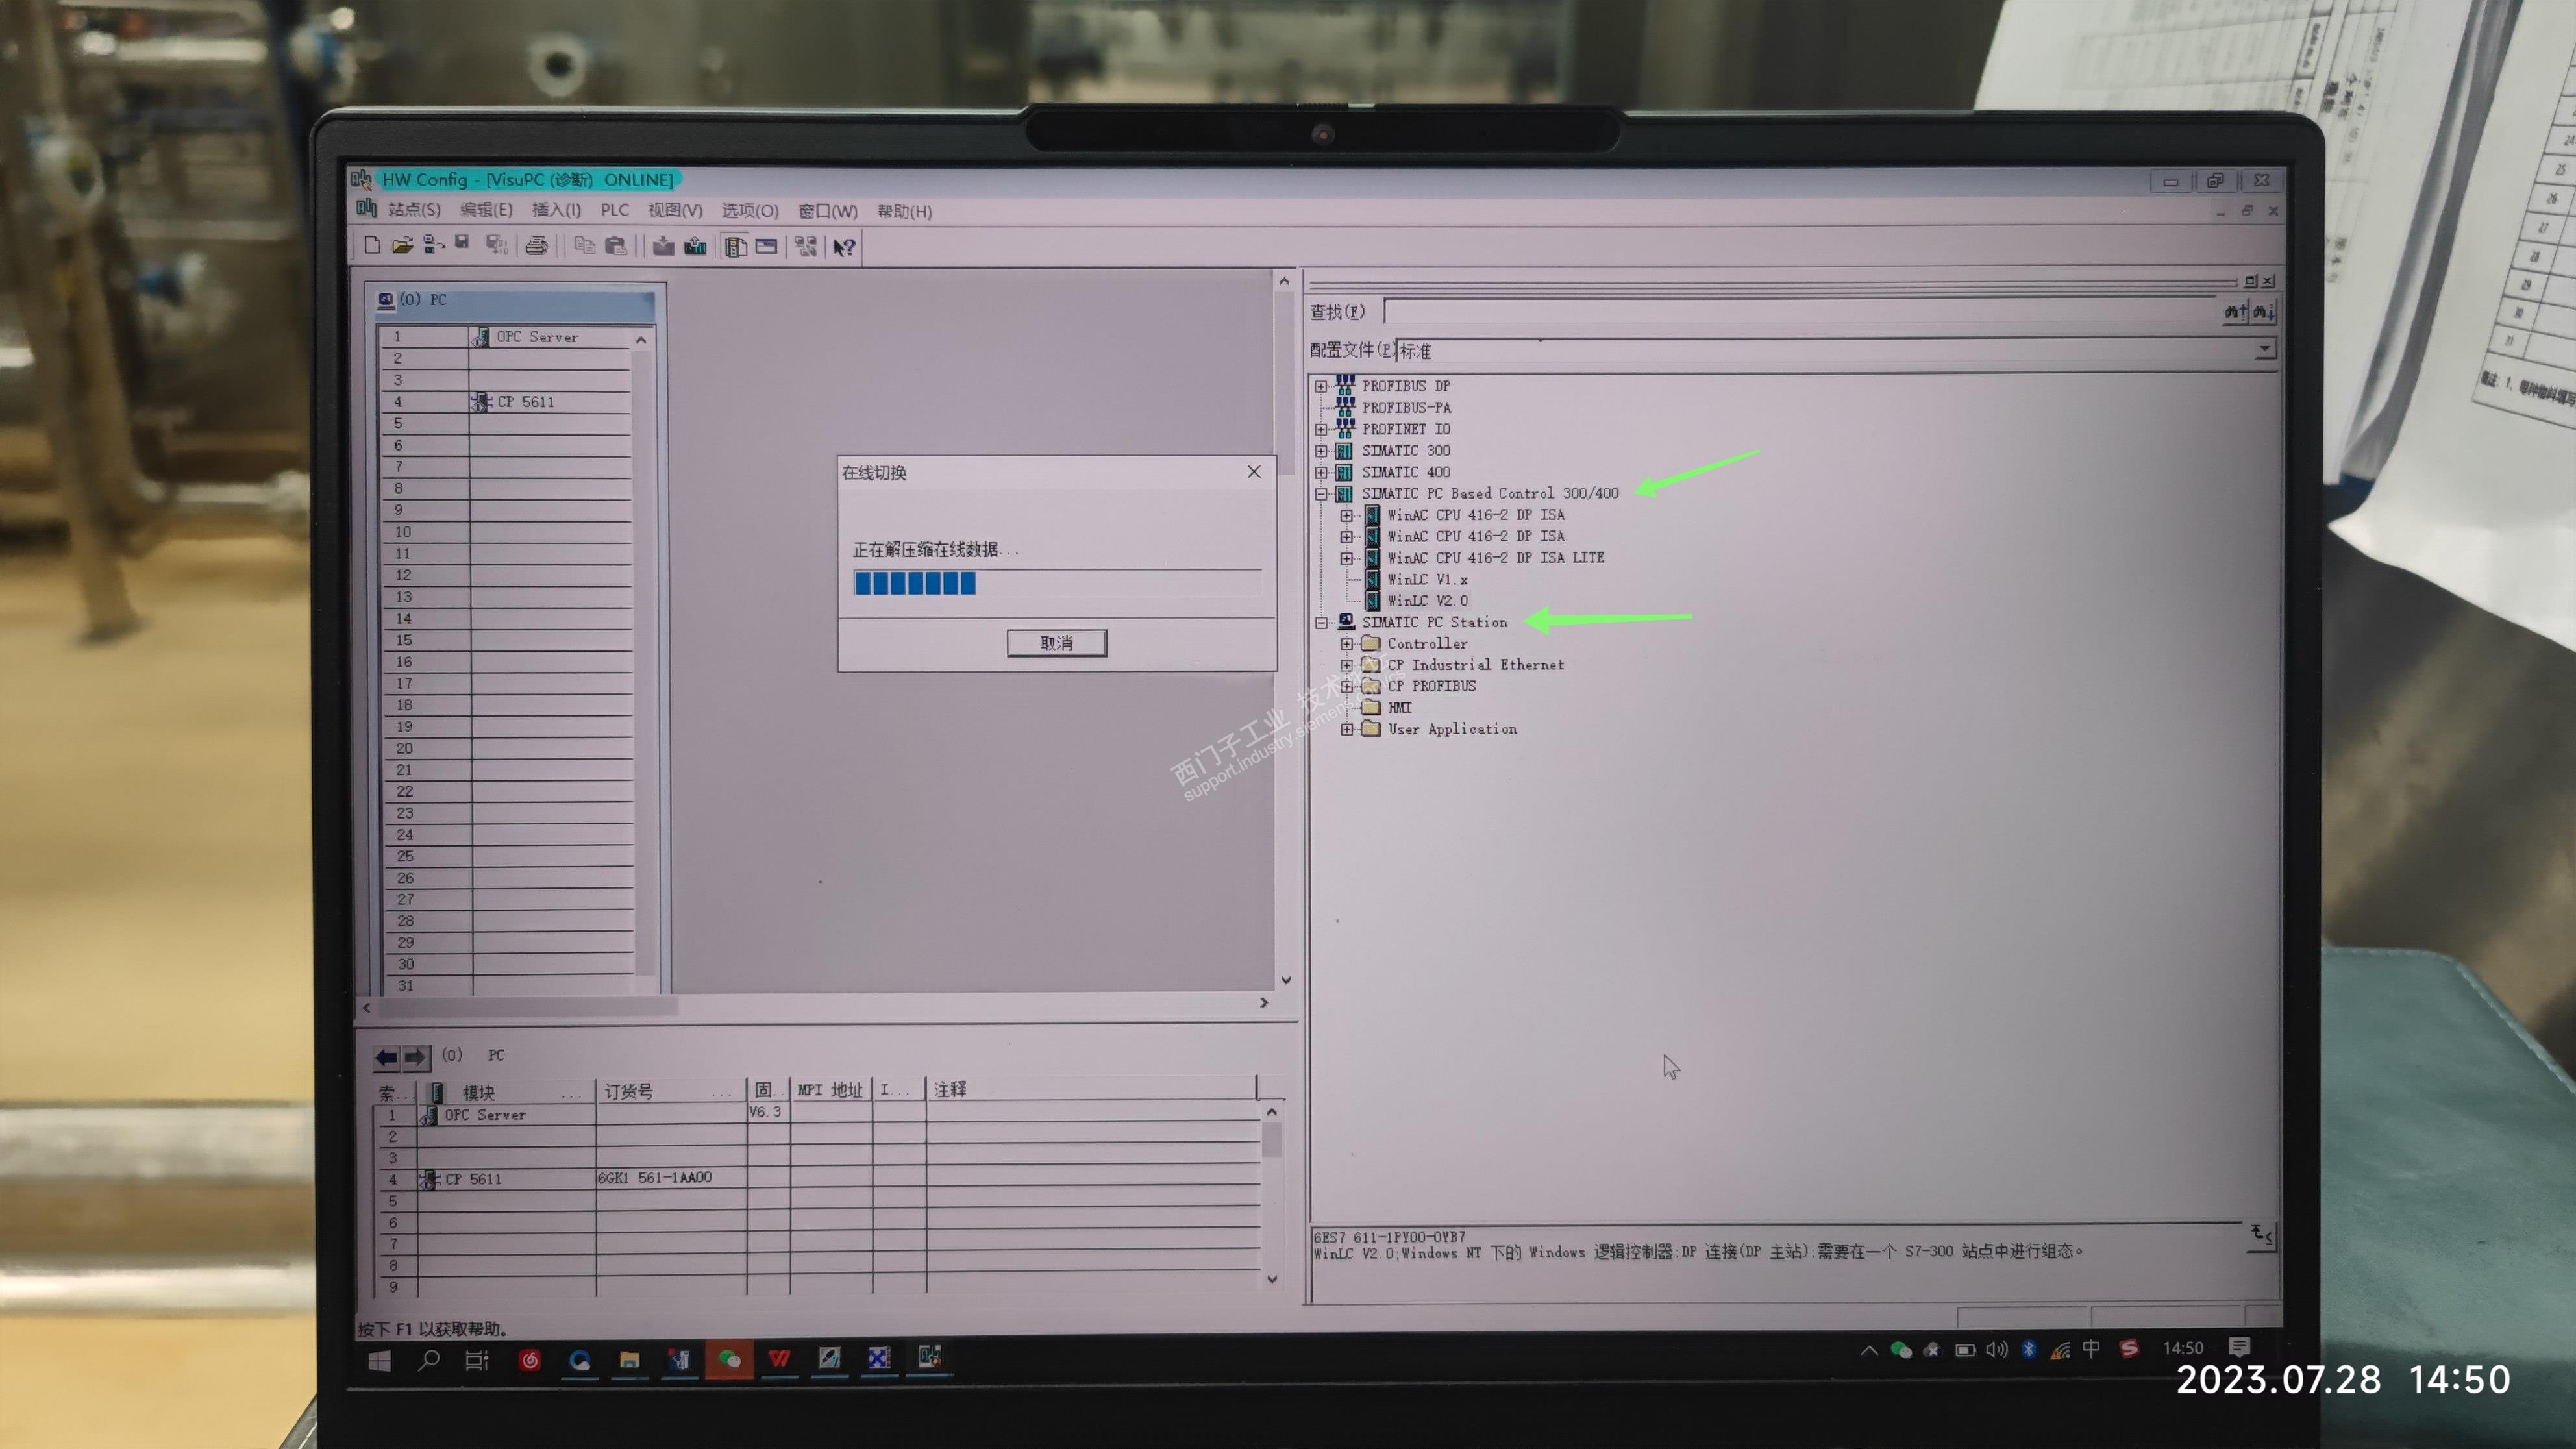Click the New station toolbar icon
2576x1449 pixels.
coord(372,245)
